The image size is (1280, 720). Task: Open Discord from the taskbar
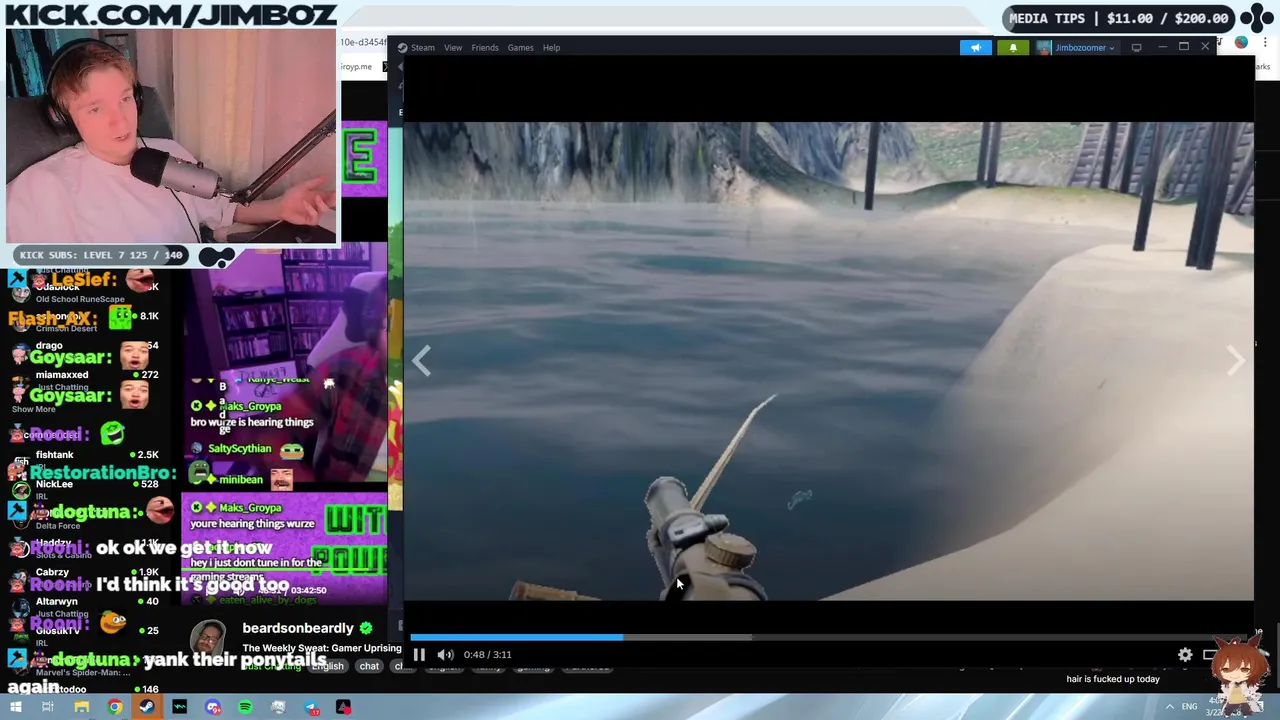tap(213, 707)
